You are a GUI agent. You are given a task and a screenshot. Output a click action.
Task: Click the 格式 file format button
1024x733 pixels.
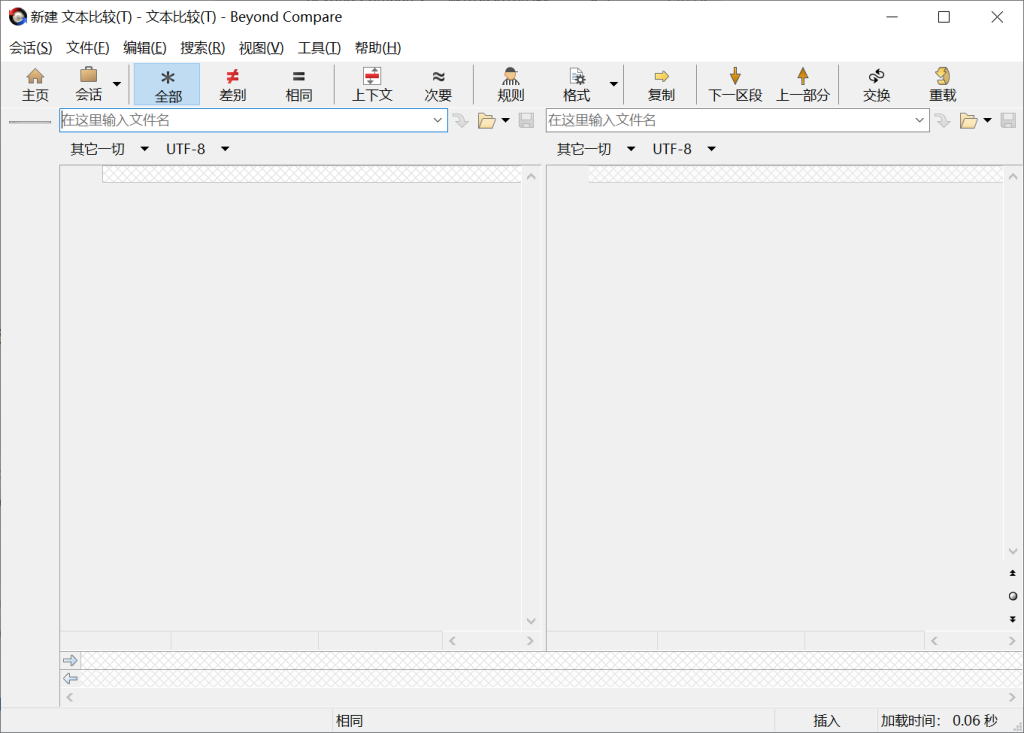[x=577, y=85]
